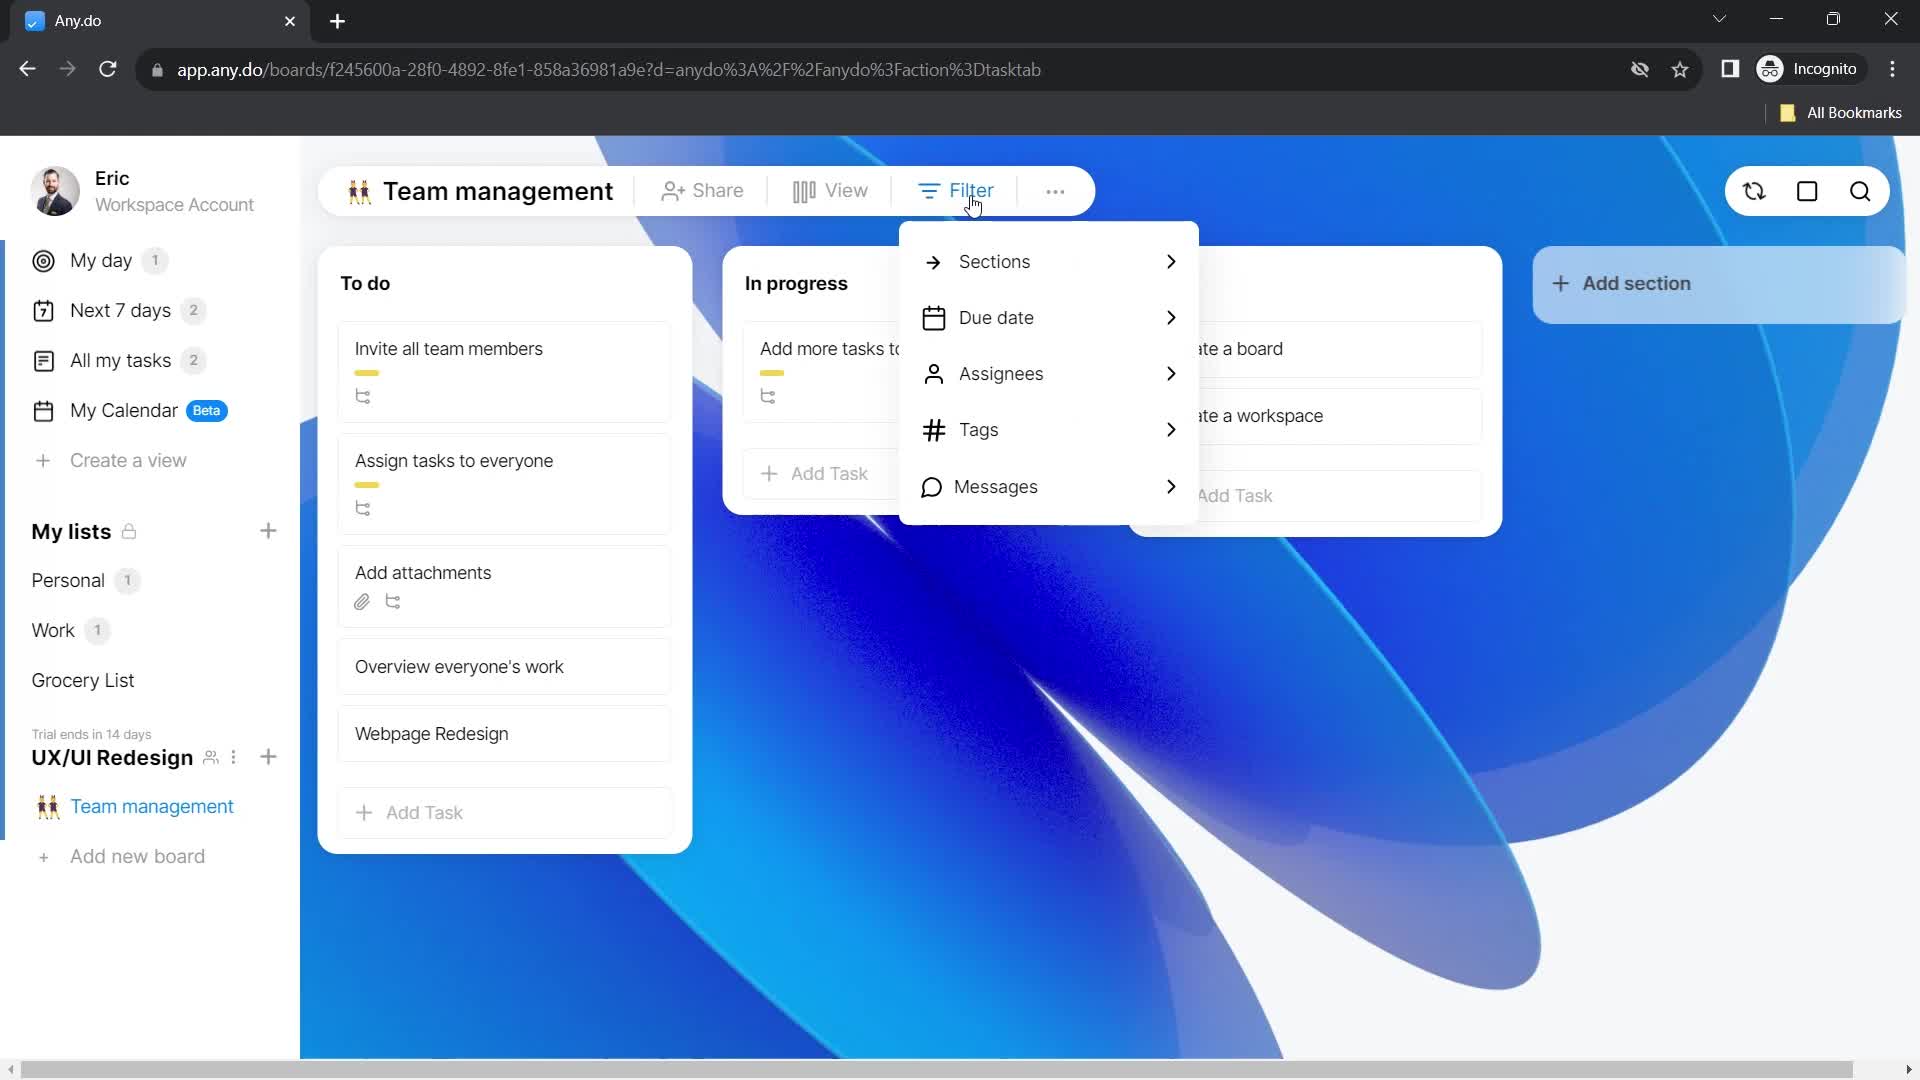Image resolution: width=1920 pixels, height=1080 pixels.
Task: Open Next 7 days view
Action: (119, 311)
